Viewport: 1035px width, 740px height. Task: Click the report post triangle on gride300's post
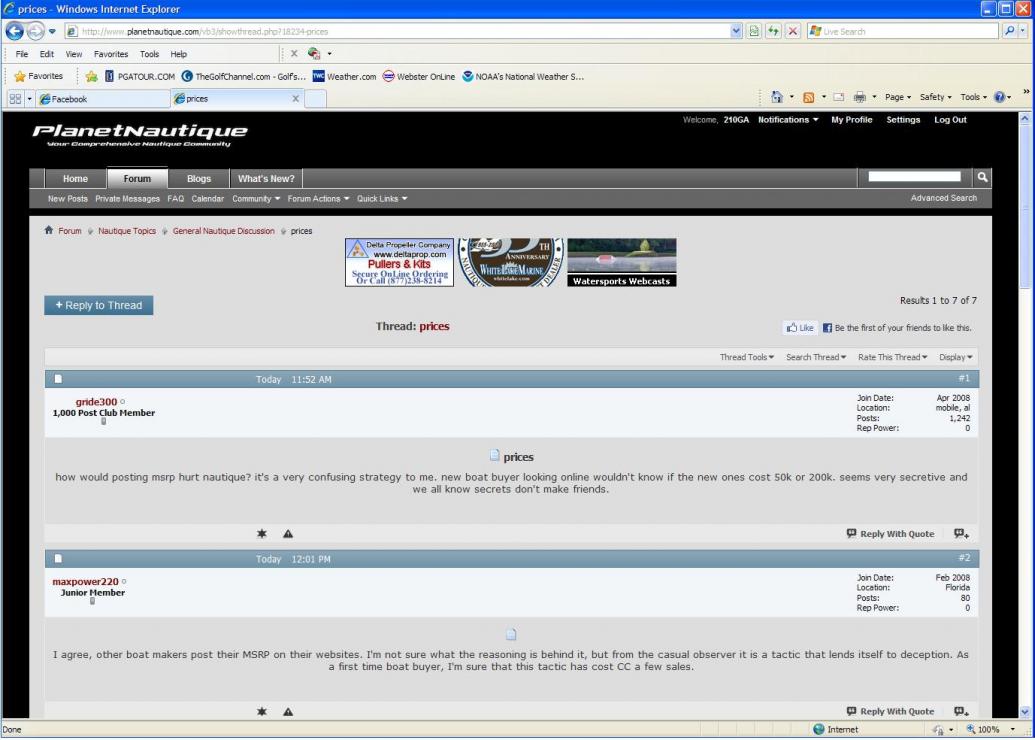tap(288, 534)
